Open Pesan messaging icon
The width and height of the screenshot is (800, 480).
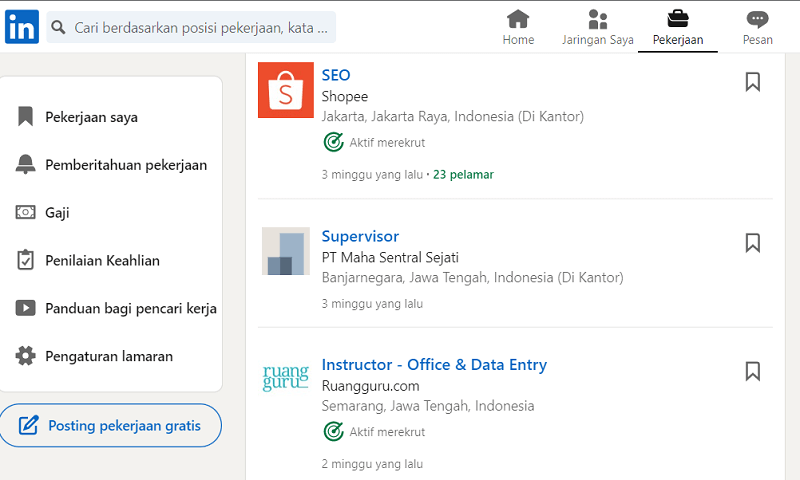757,19
